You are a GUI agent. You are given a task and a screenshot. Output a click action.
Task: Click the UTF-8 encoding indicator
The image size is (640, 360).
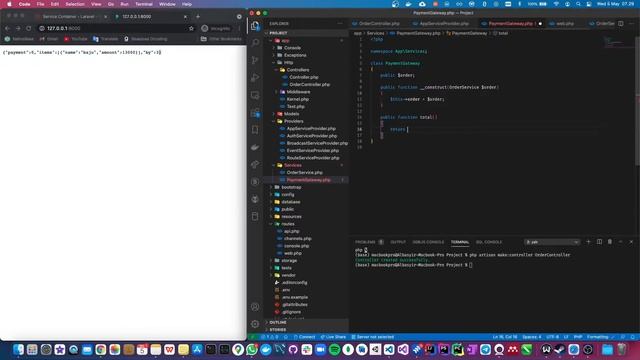[x=552, y=337]
